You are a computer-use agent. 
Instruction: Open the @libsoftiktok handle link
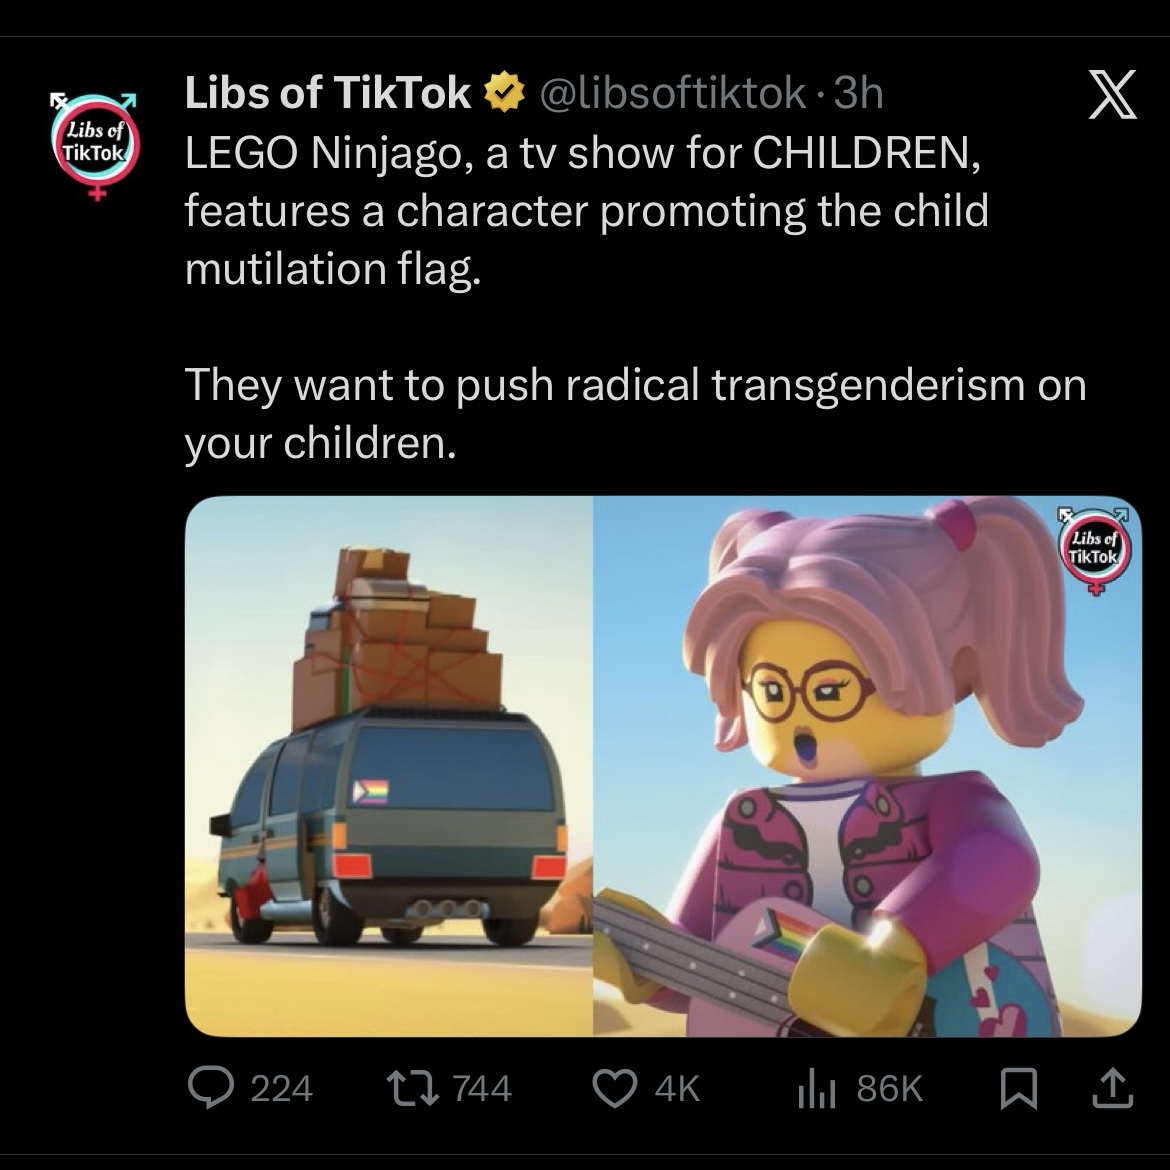tap(672, 94)
